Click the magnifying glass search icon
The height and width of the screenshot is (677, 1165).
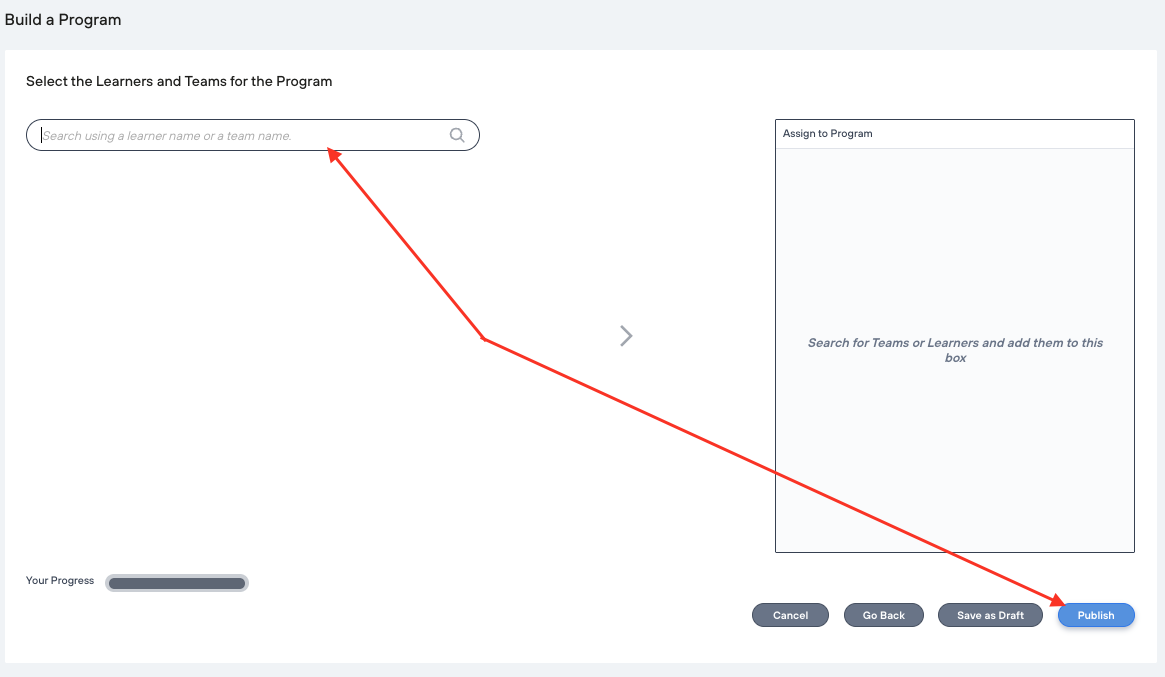(457, 135)
